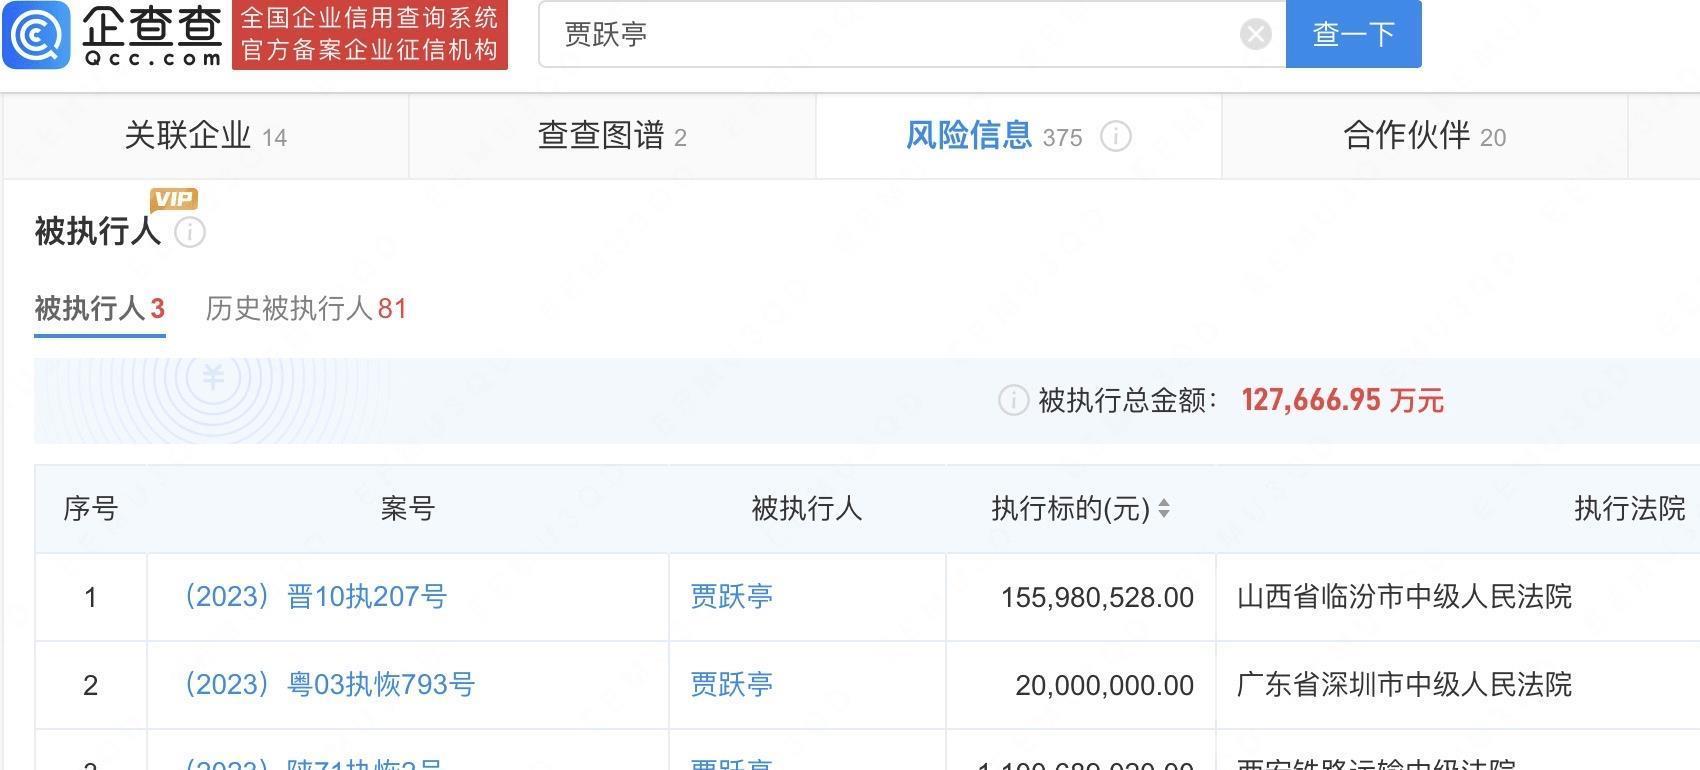Click info icon beside 被执行人 heading
Image resolution: width=1700 pixels, height=770 pixels.
(190, 232)
